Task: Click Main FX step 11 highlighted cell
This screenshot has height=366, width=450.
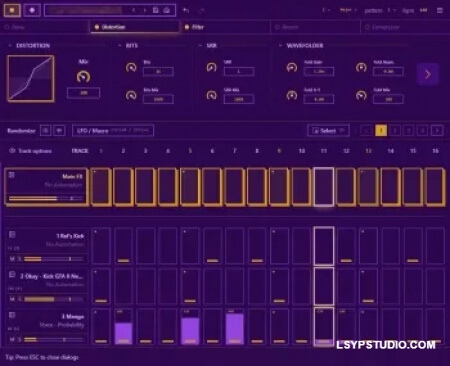Action: [x=324, y=187]
